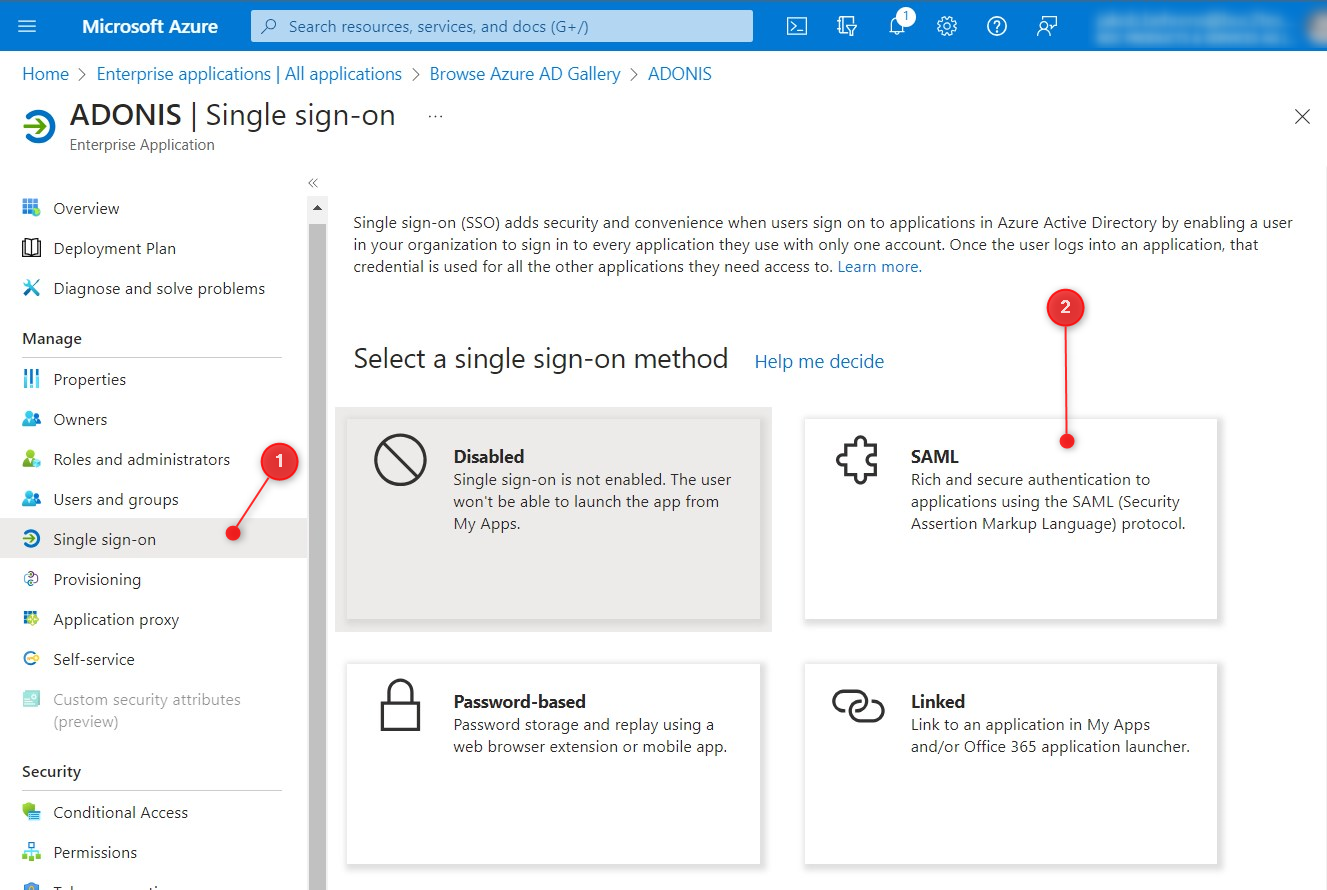Open the Help me decide link
The height and width of the screenshot is (890, 1327).
(819, 361)
